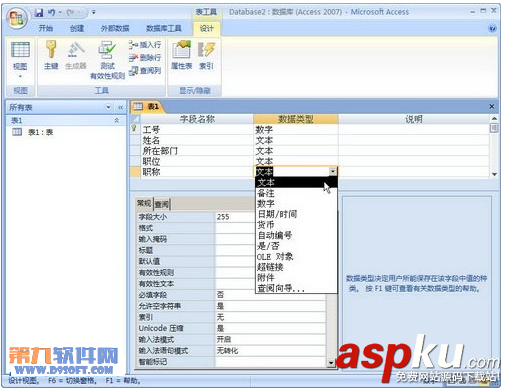
Task: Click the 输入法语句模式 value 无转化
Action: pos(270,351)
